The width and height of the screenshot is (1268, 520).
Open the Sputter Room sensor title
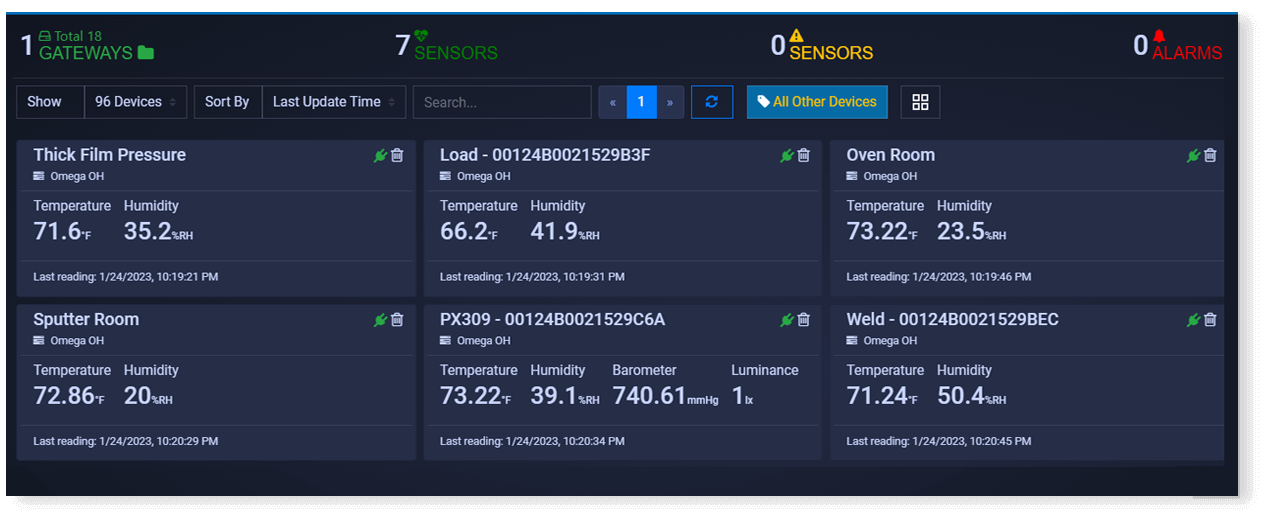(86, 320)
